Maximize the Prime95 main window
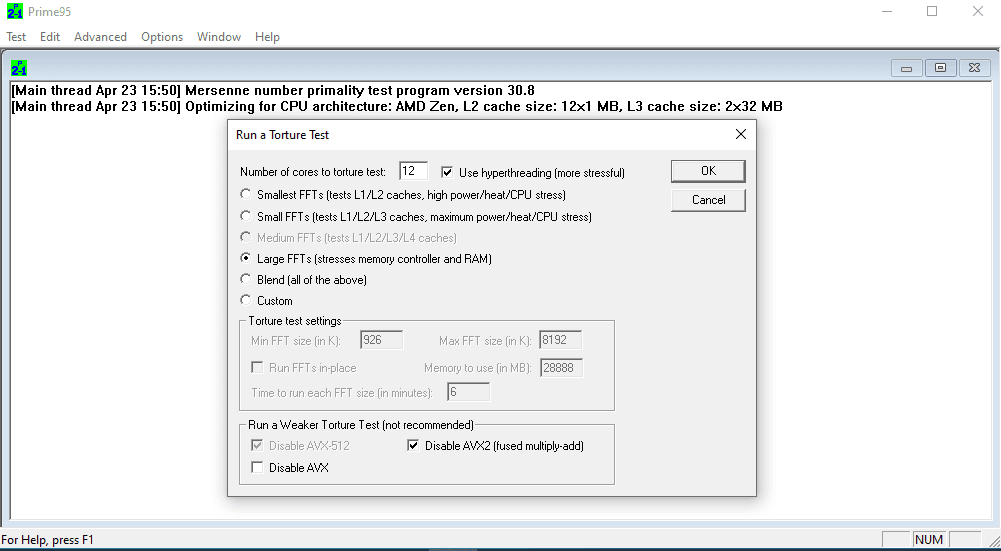Screen dimensions: 1001x551 [x=932, y=11]
